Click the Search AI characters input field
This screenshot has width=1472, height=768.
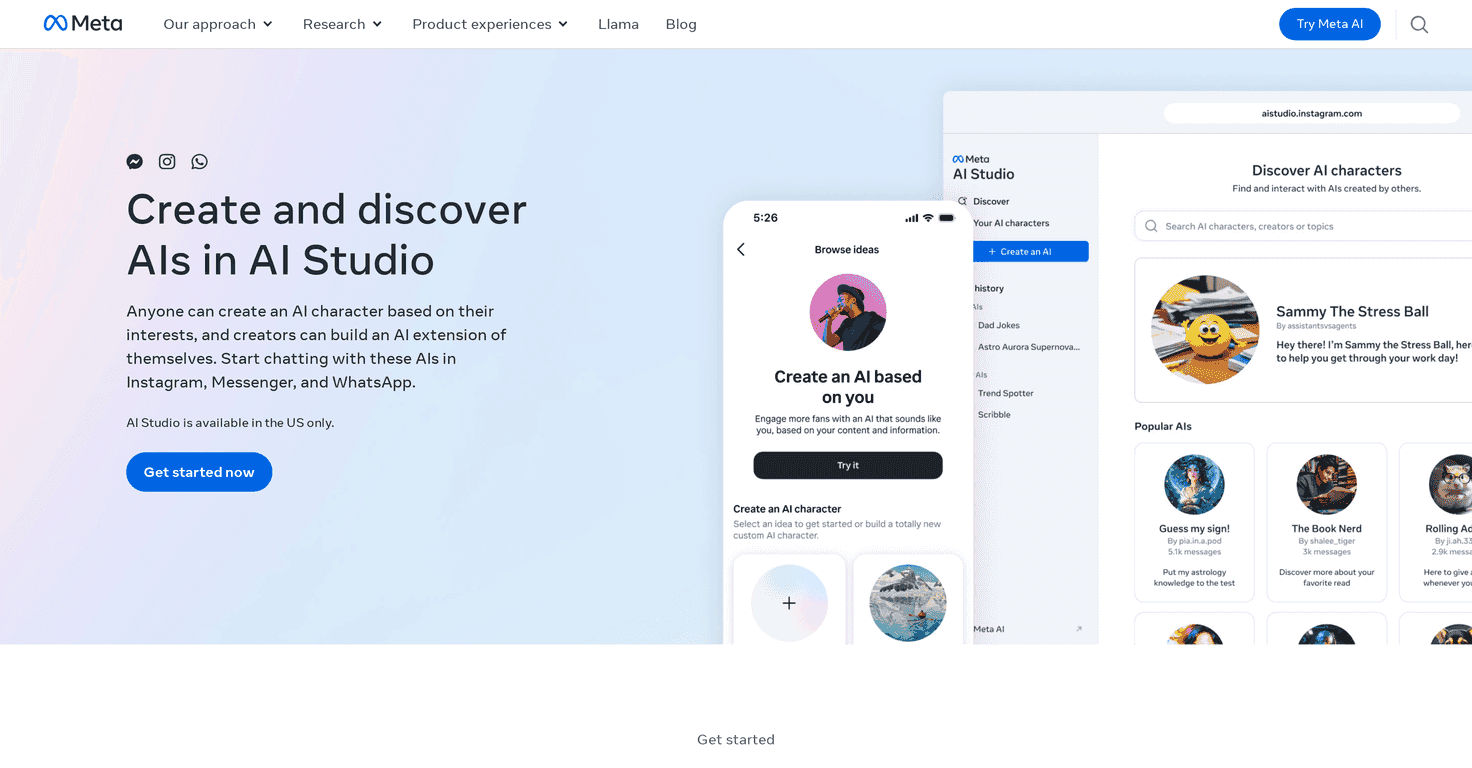coord(1300,226)
